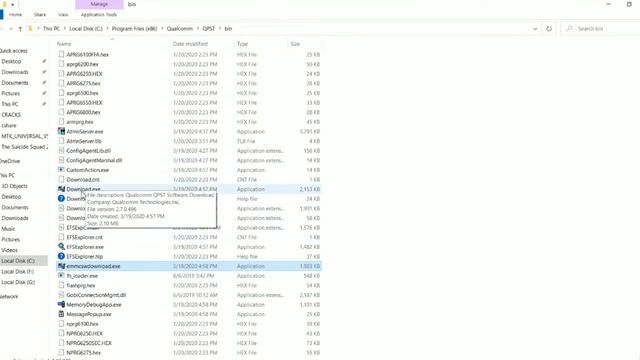Open pinned Desktop under Quick access
The height and width of the screenshot is (360, 640).
[11, 62]
